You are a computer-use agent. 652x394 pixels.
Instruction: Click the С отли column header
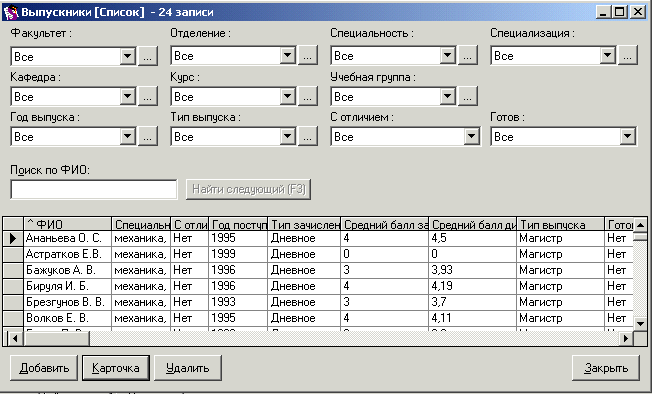(x=190, y=224)
